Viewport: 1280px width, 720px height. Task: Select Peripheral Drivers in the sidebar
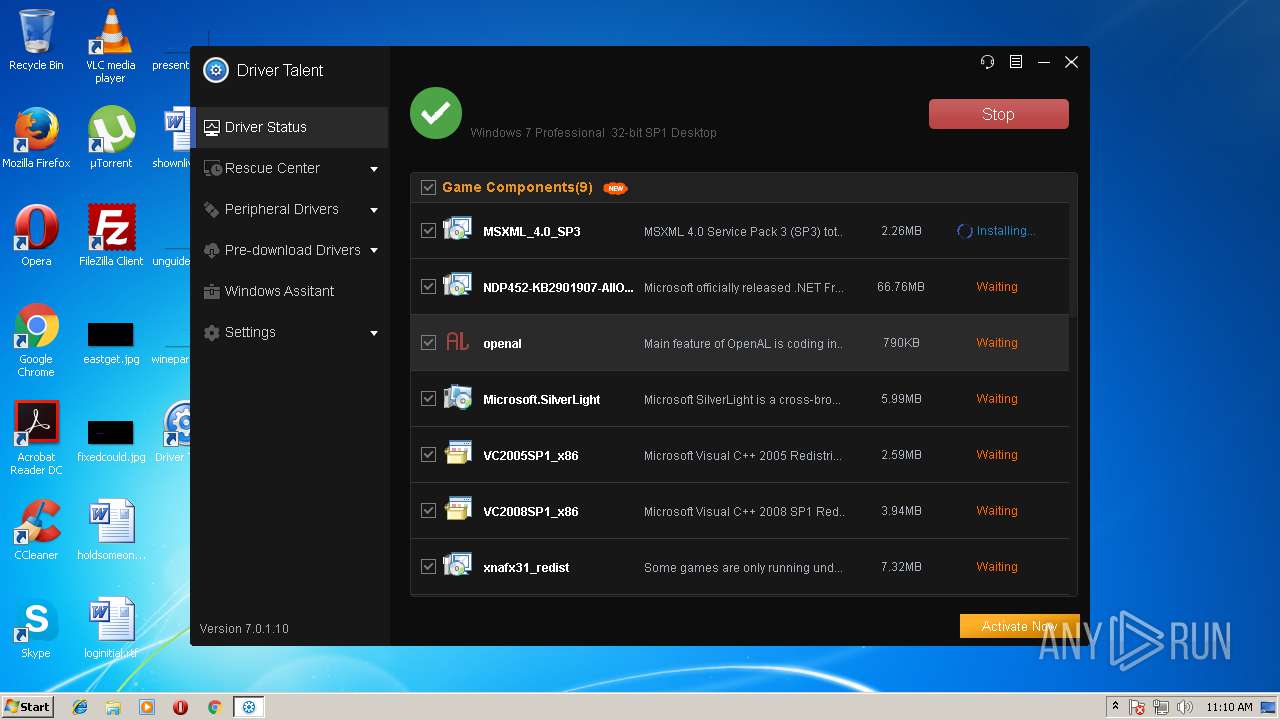pos(289,209)
